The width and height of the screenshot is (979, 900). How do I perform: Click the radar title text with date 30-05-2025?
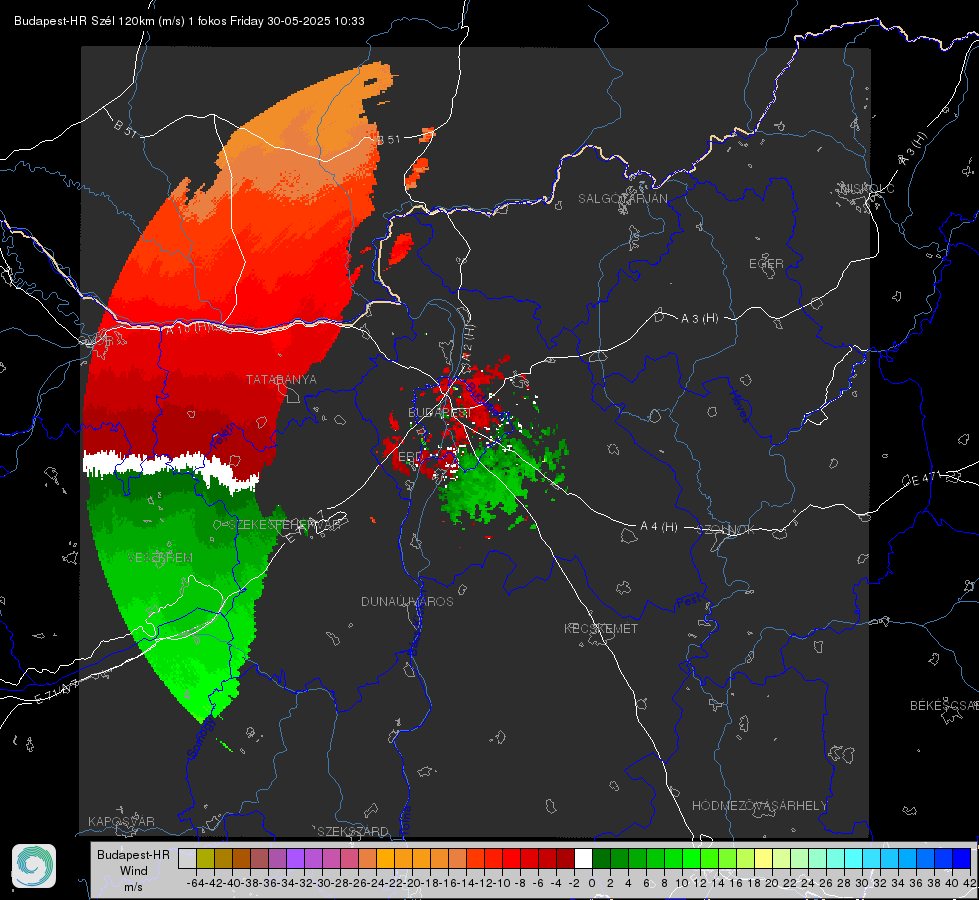(189, 21)
